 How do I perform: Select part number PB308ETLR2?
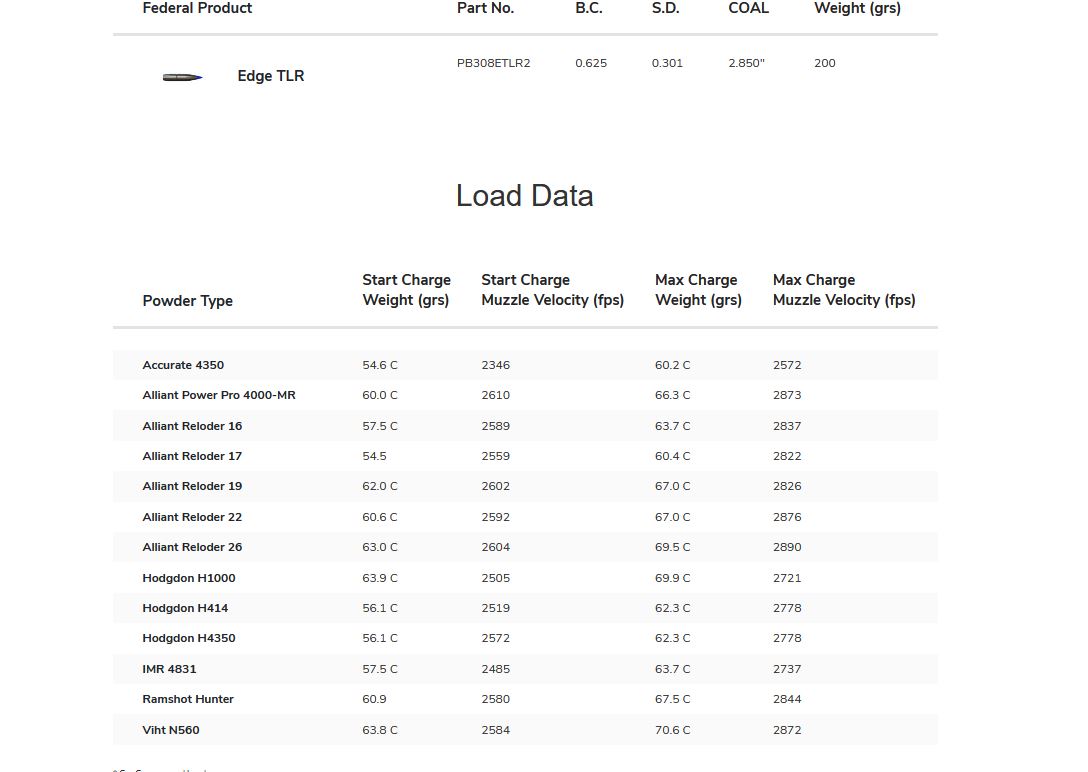click(493, 63)
